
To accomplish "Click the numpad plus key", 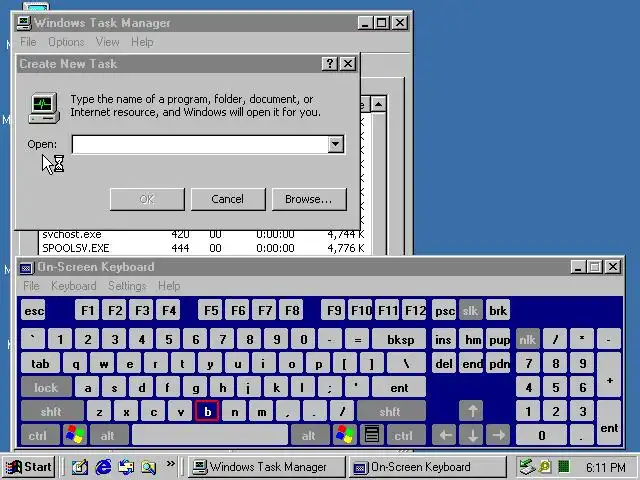I will coord(609,375).
